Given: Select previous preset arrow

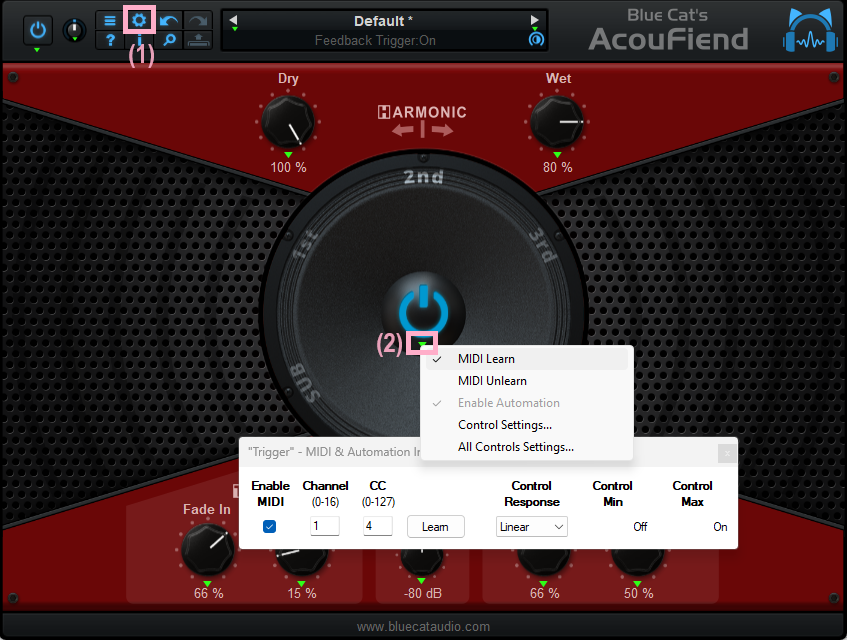Looking at the screenshot, I should click(x=233, y=20).
